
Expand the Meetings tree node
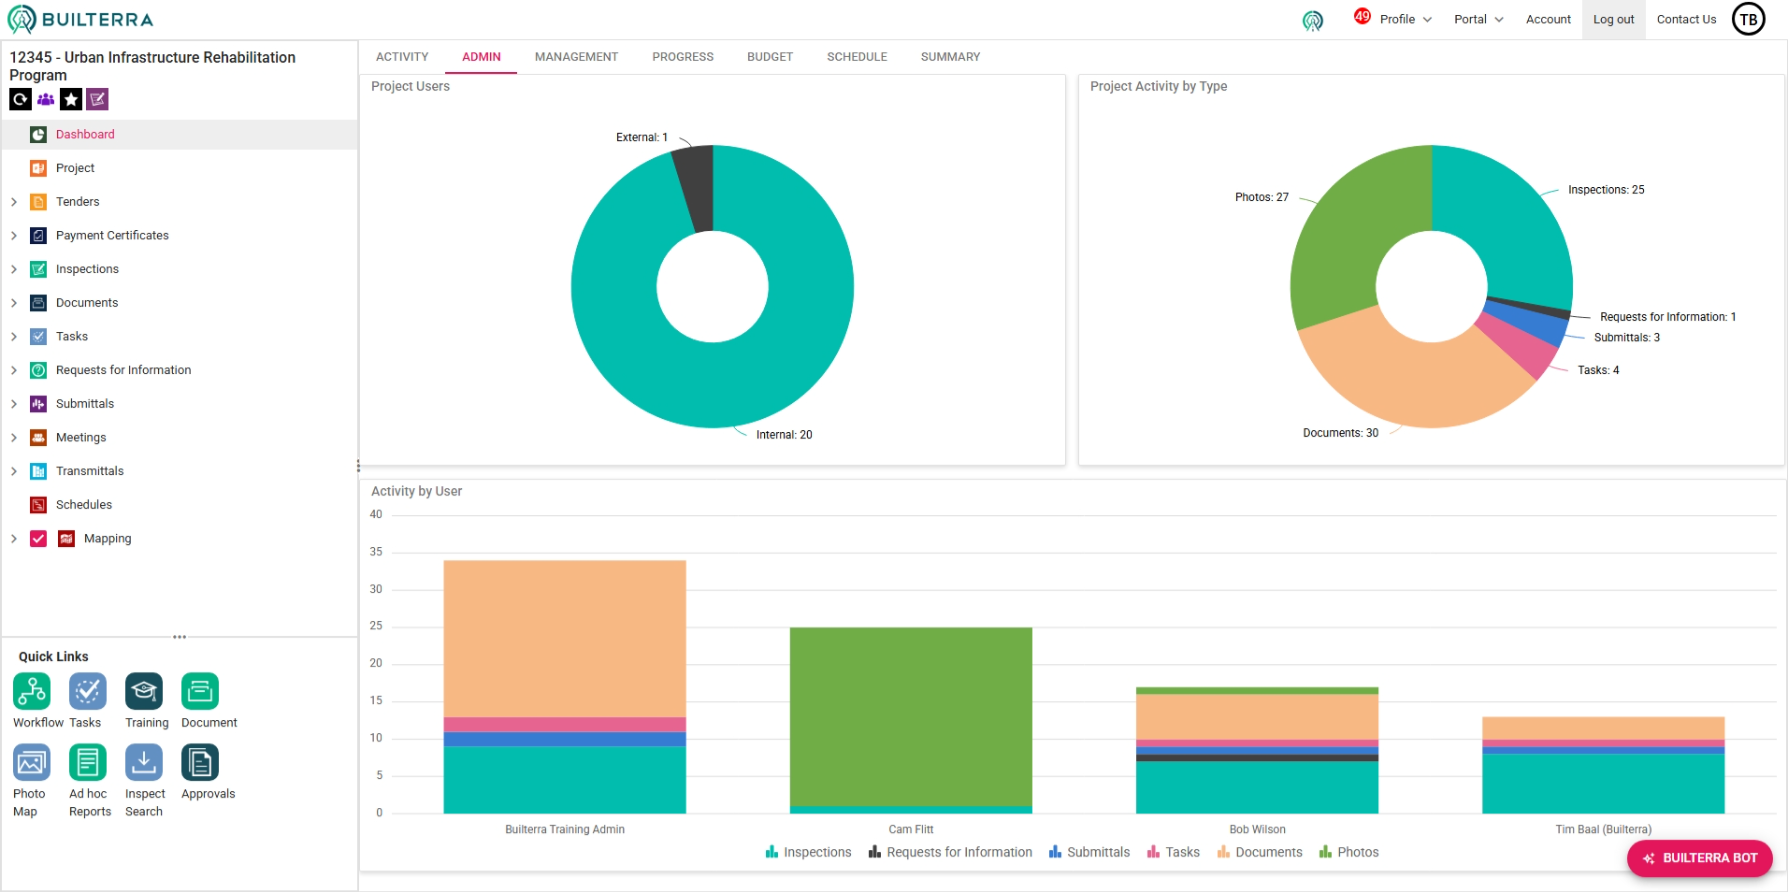coord(14,437)
